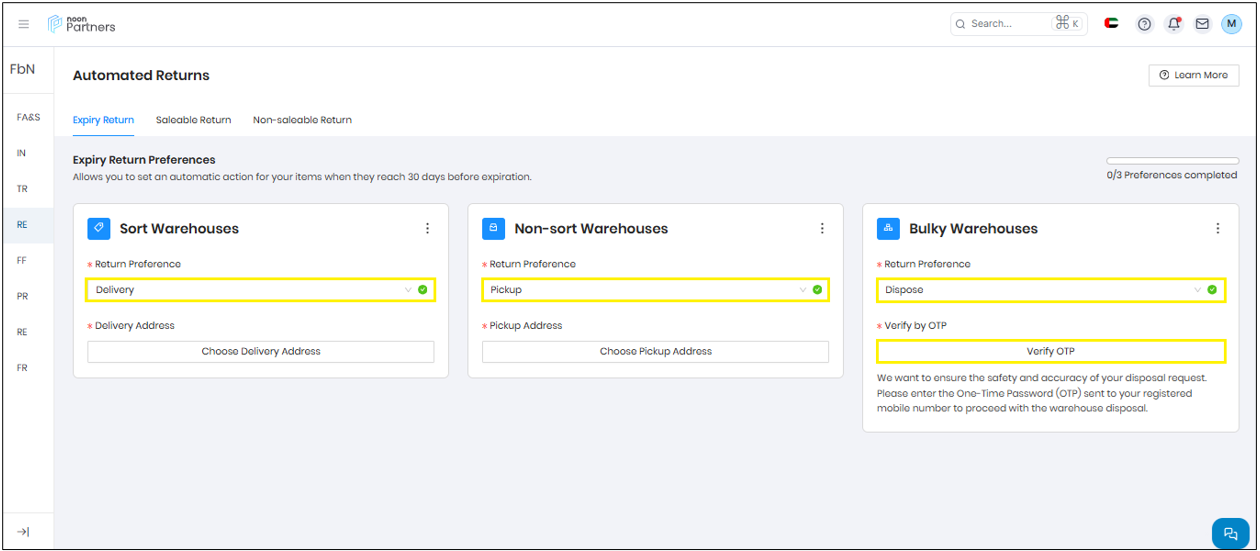
Task: Click the noon Partners logo
Action: [x=82, y=24]
